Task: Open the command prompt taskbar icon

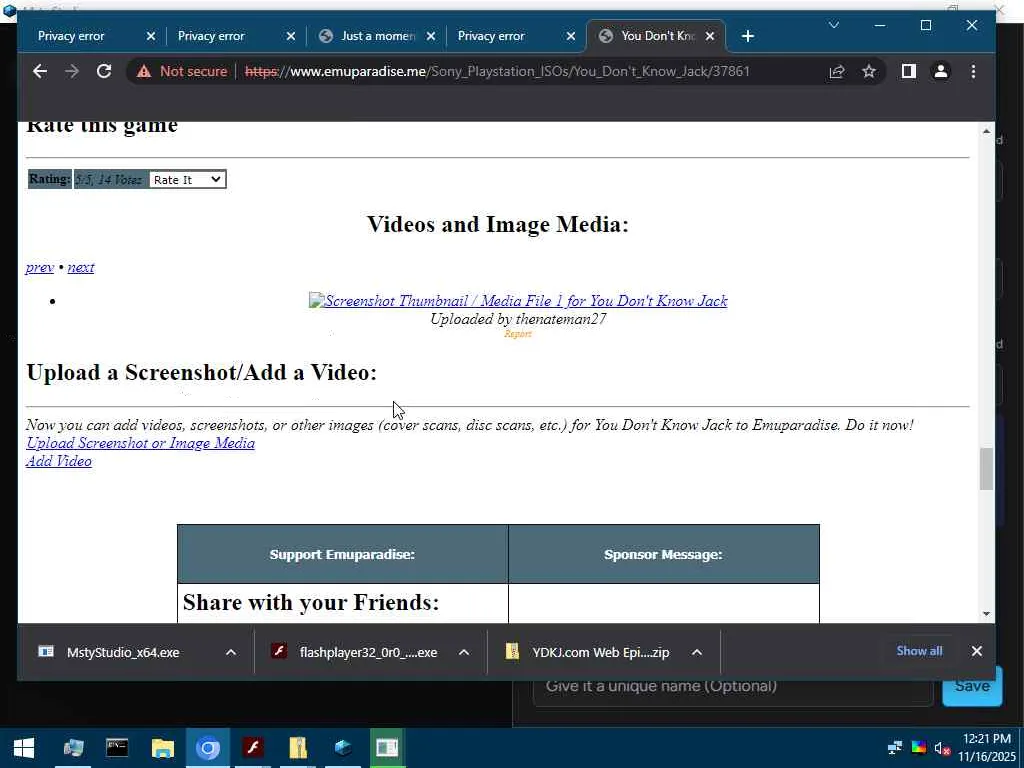Action: click(117, 748)
